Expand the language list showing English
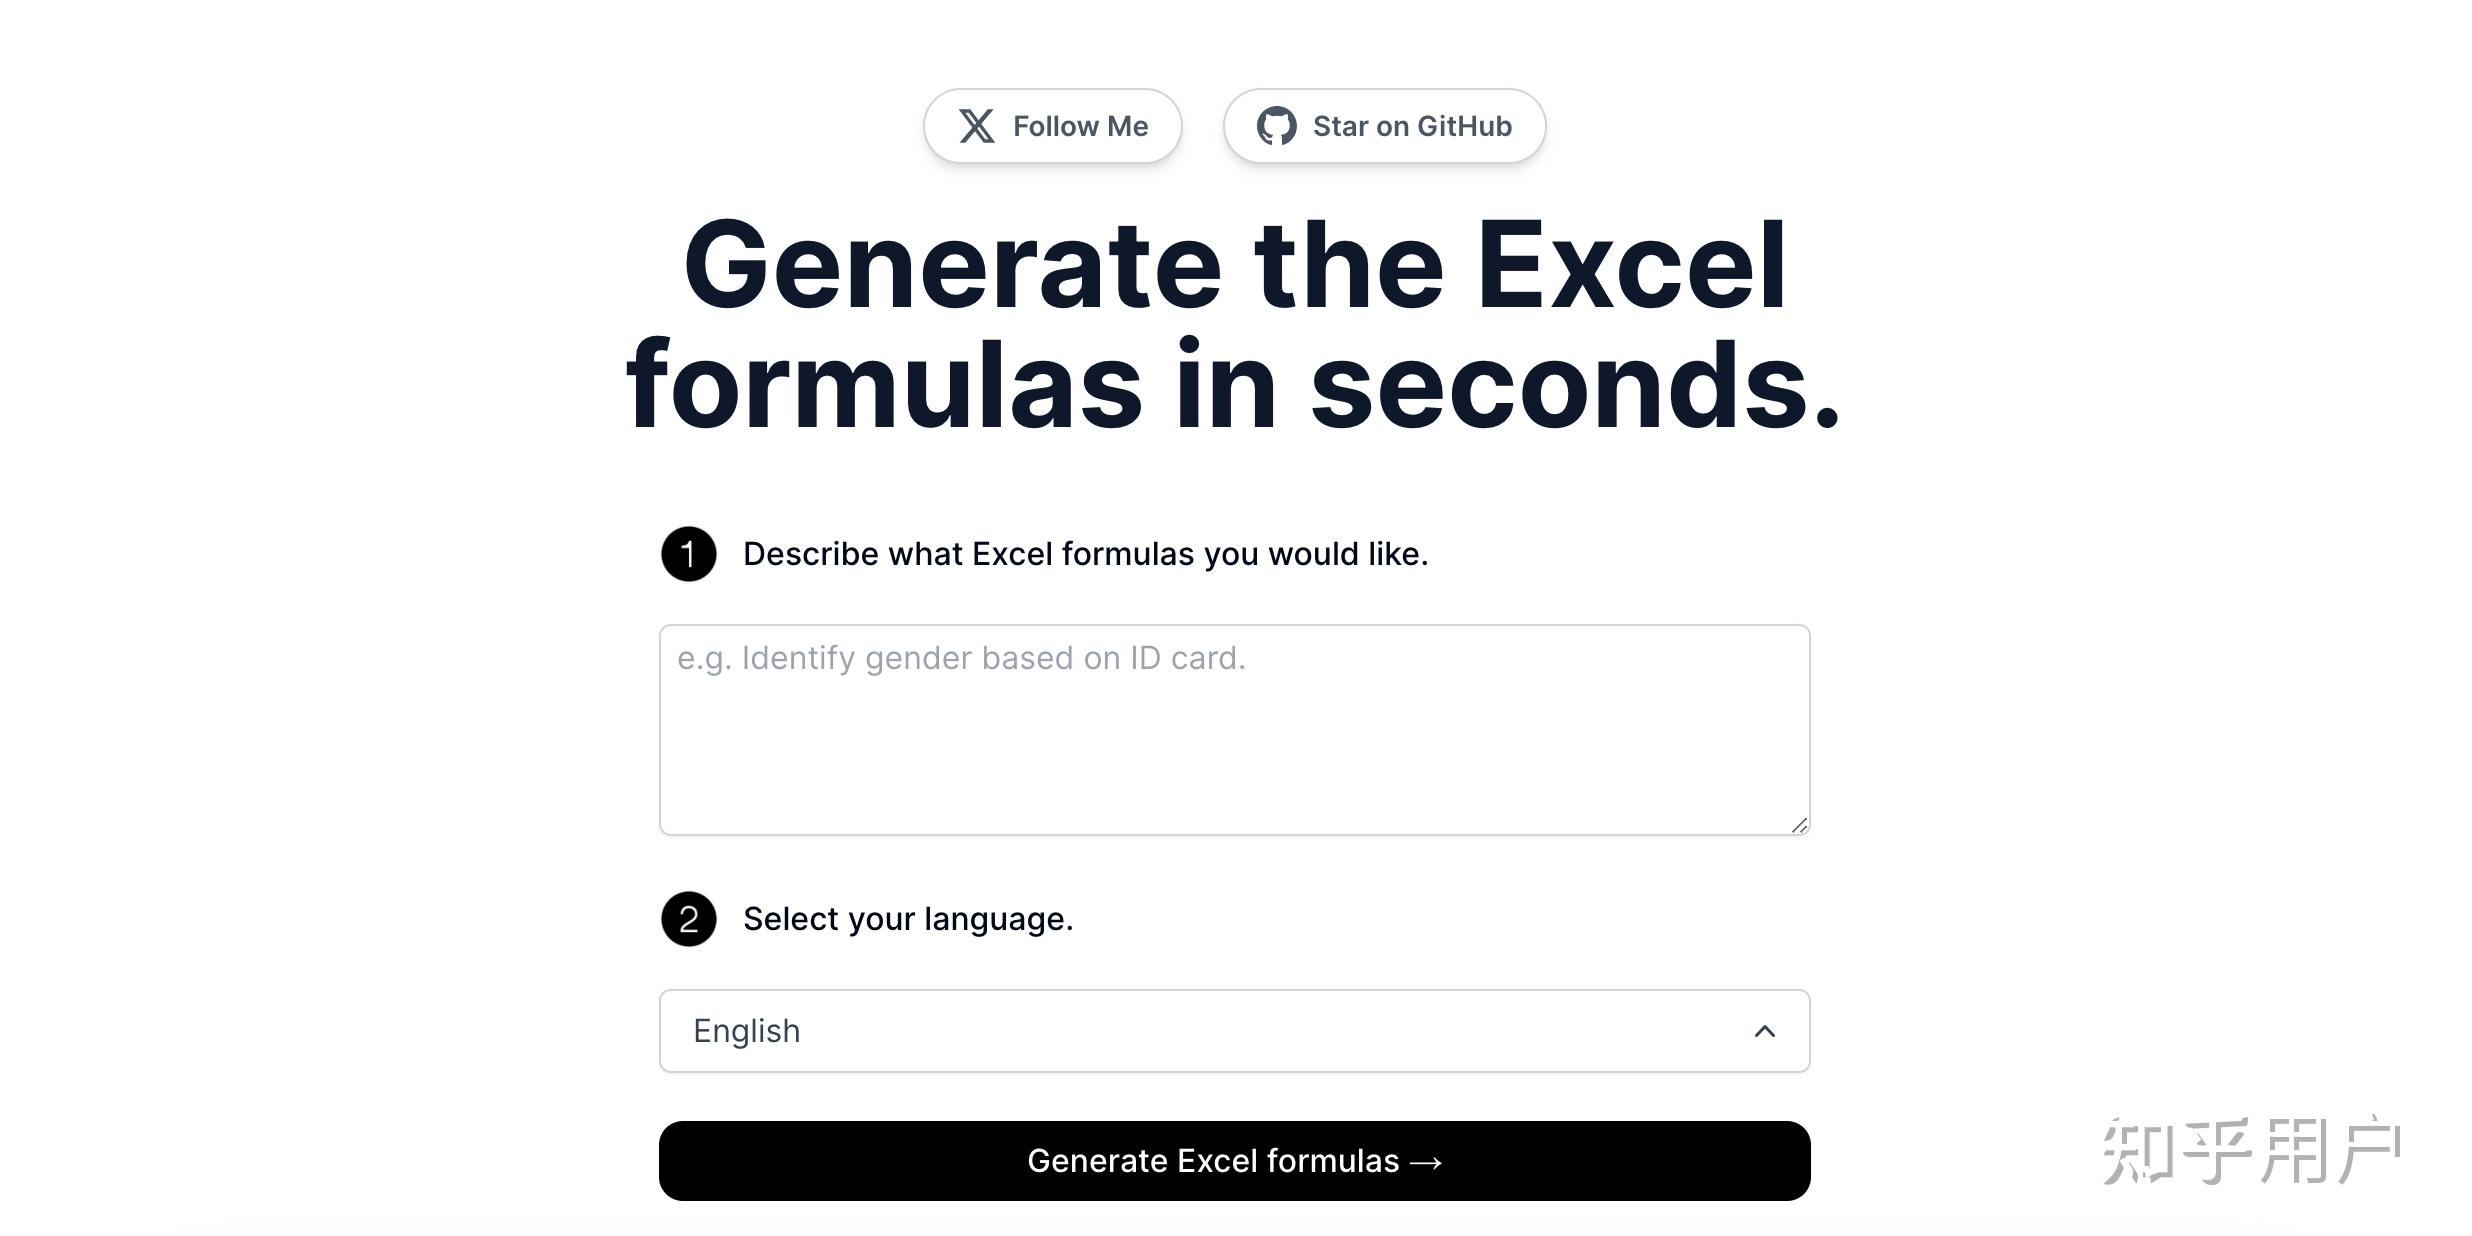The image size is (2472, 1236). [x=1233, y=1031]
